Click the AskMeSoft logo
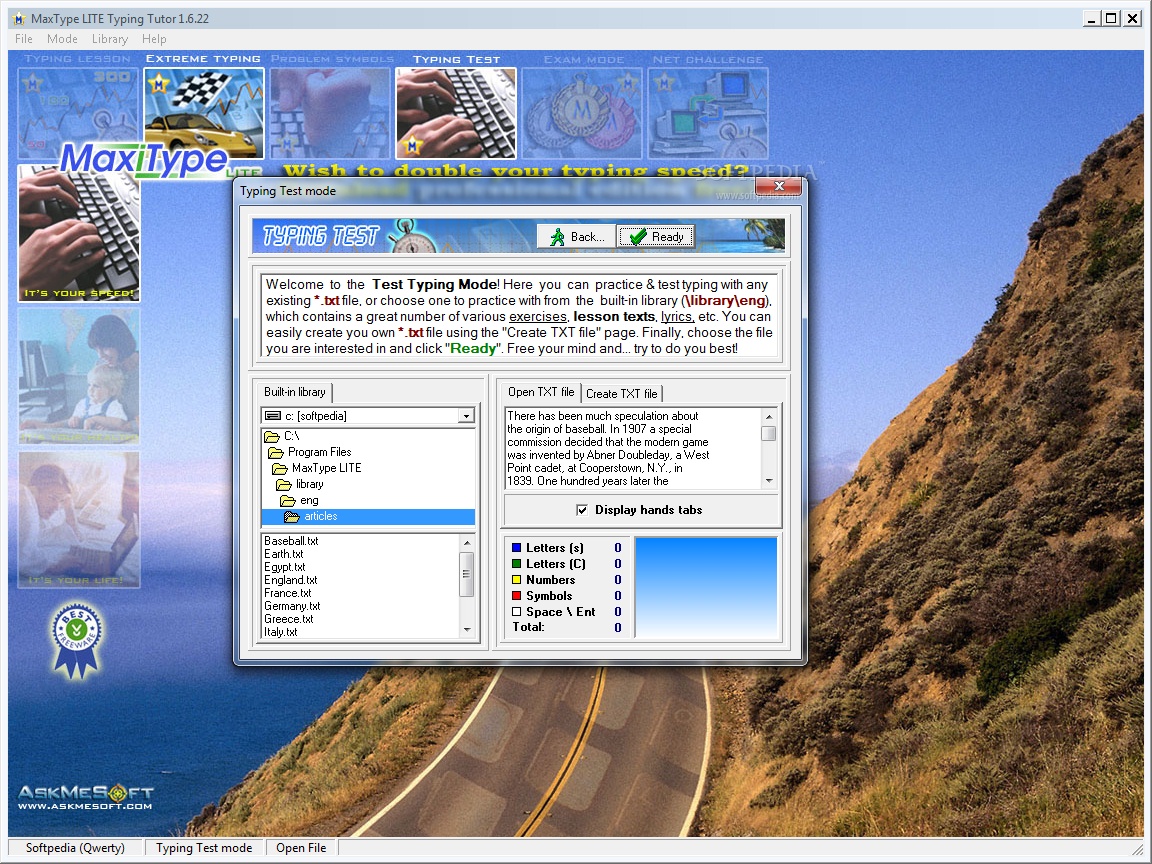Screen dimensions: 1152x864 tap(85, 796)
